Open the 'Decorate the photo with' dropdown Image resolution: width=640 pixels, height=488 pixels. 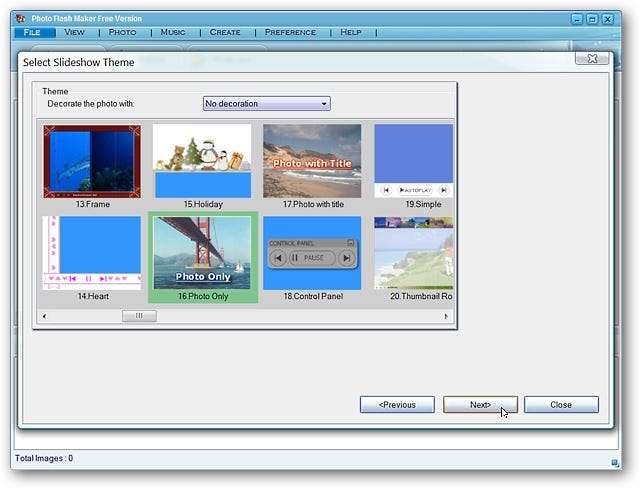click(266, 104)
